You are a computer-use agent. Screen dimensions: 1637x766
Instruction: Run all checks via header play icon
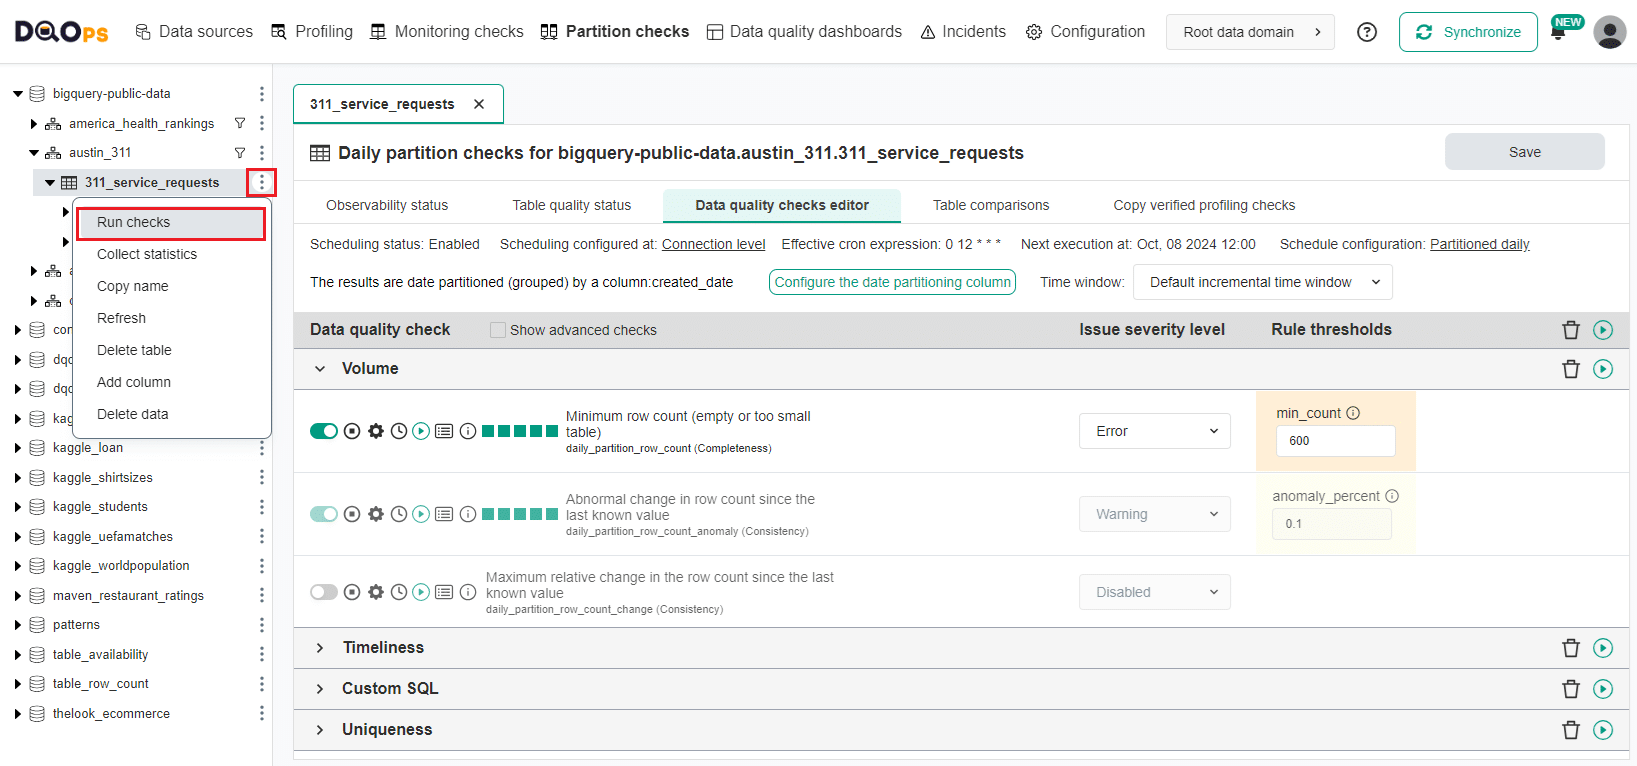tap(1603, 330)
